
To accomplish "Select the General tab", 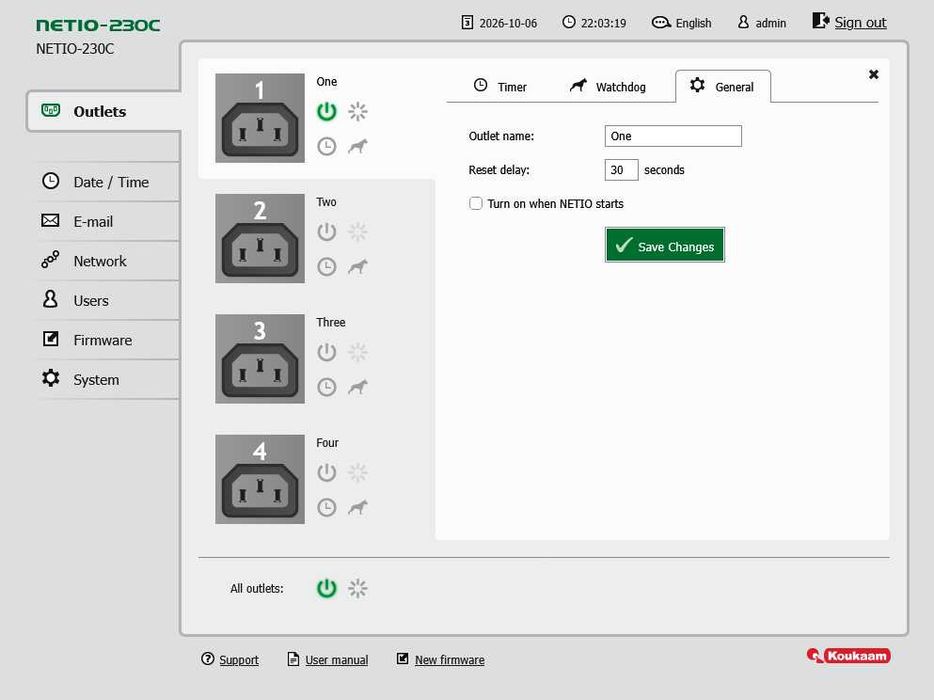I will coord(723,87).
